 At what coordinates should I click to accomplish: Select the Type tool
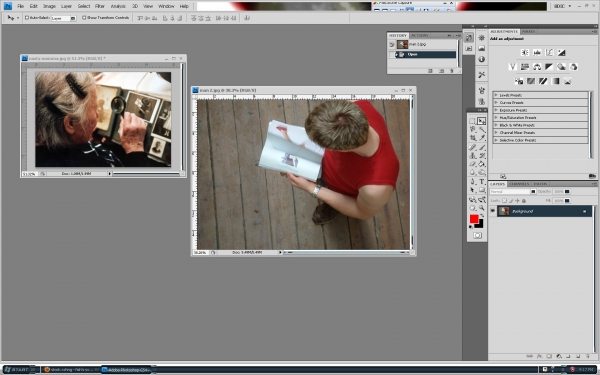[482, 181]
